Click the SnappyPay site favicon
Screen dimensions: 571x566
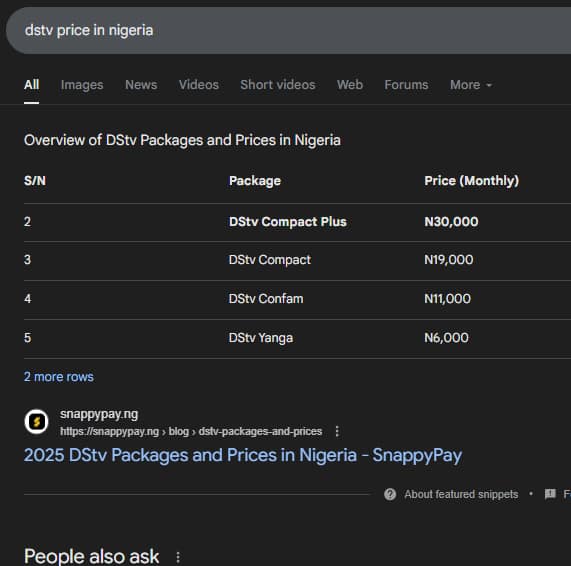[x=36, y=422]
